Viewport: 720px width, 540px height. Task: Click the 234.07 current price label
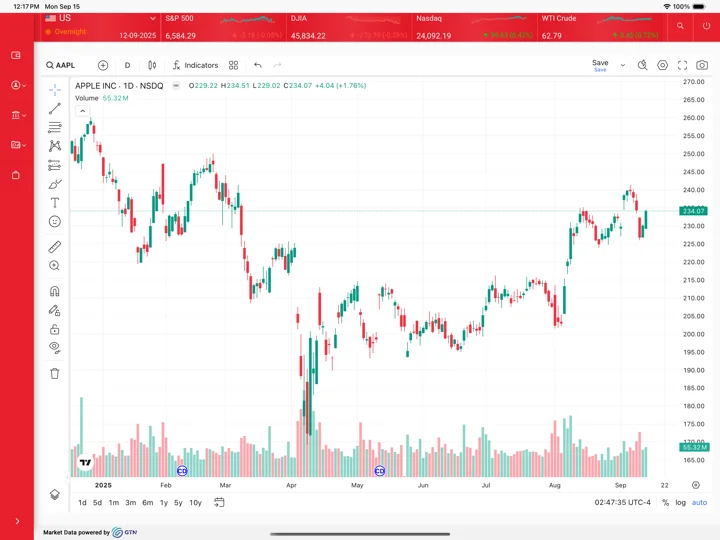693,211
